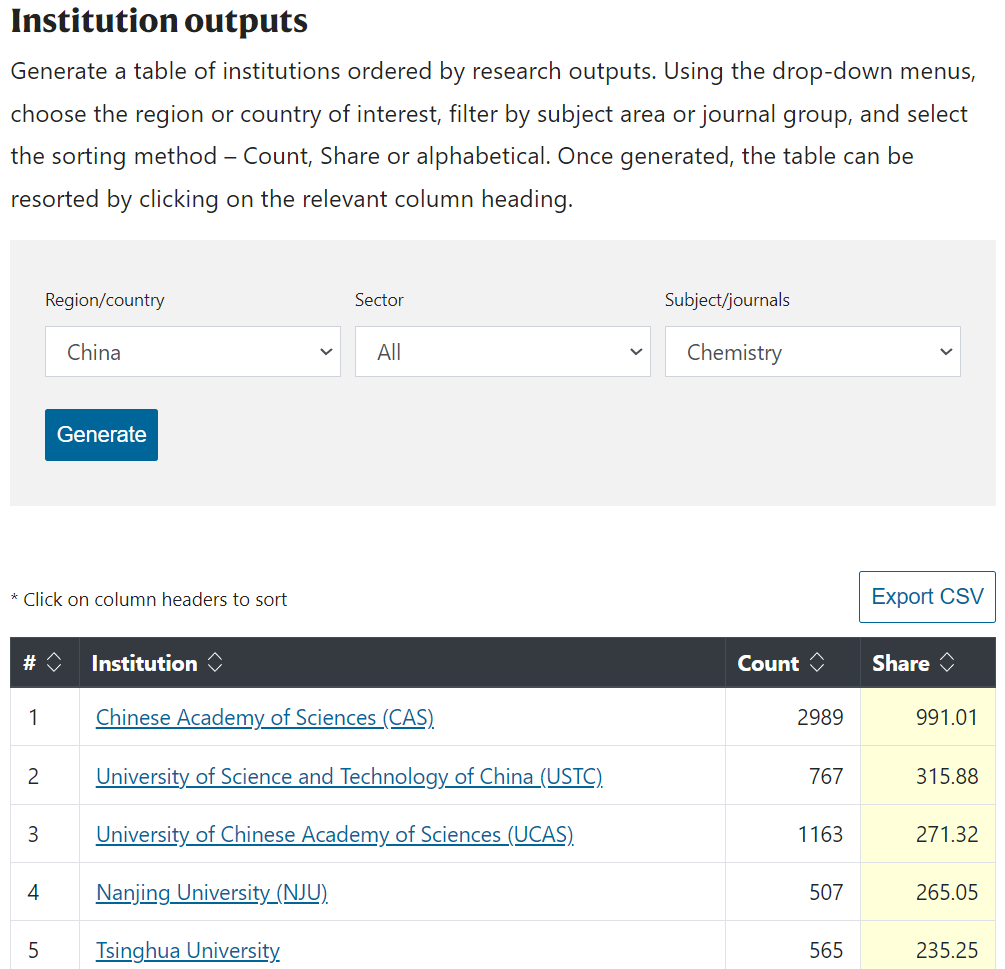Select the Count value 507

click(x=826, y=892)
